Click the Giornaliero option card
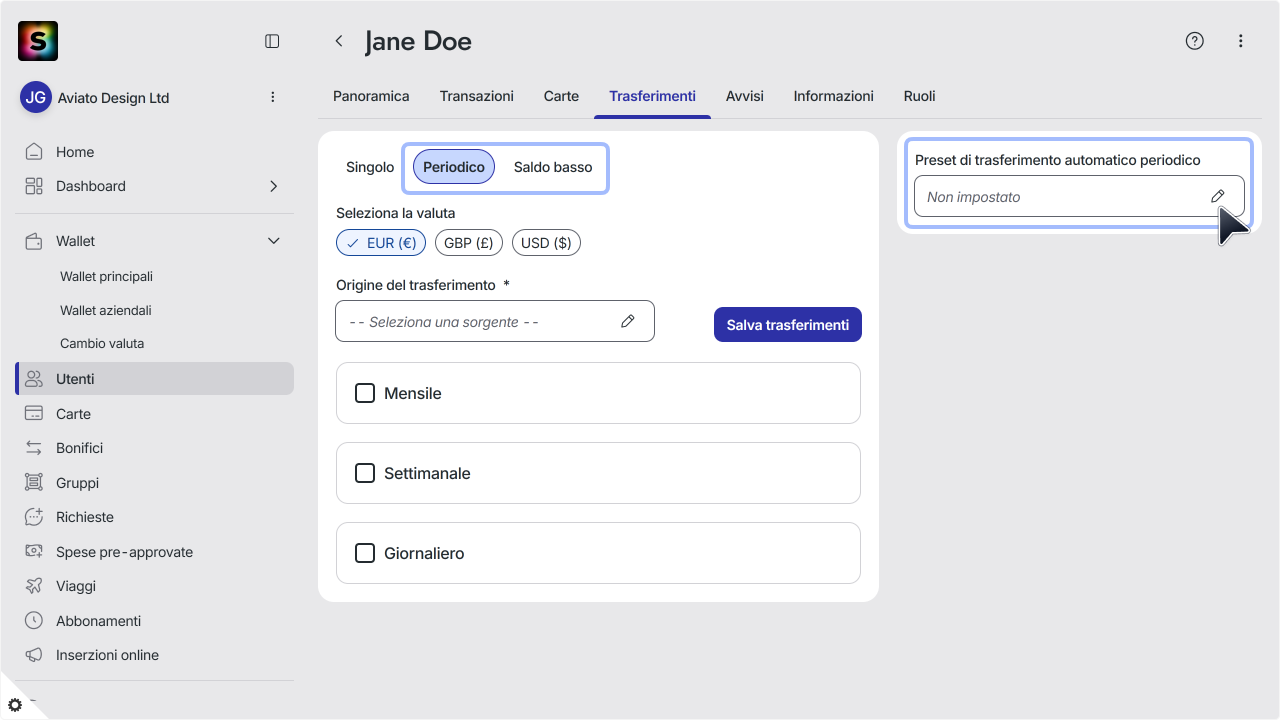The image size is (1280, 720). point(598,553)
